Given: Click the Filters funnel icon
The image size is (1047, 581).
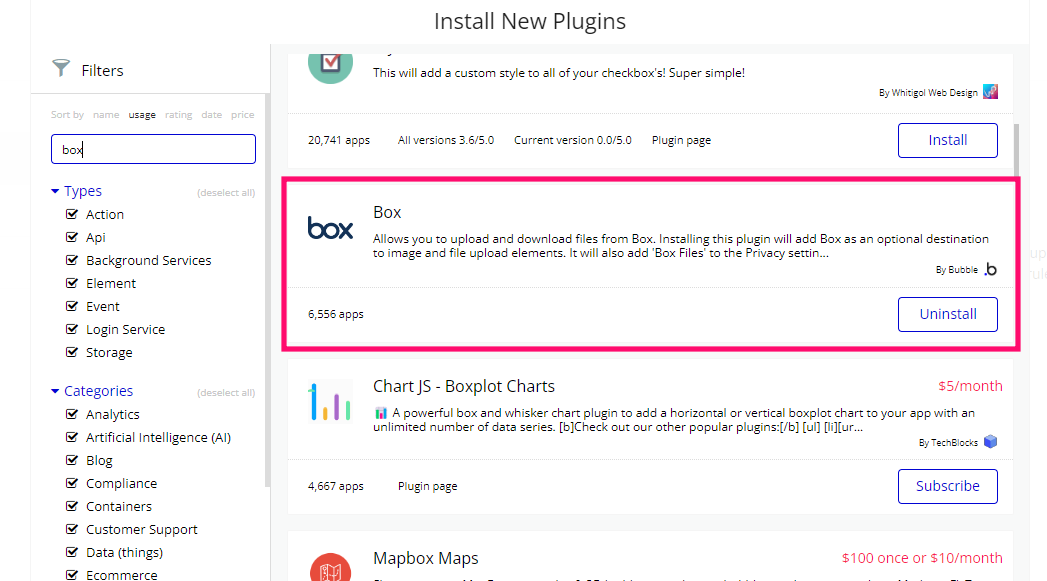Looking at the screenshot, I should [x=61, y=67].
